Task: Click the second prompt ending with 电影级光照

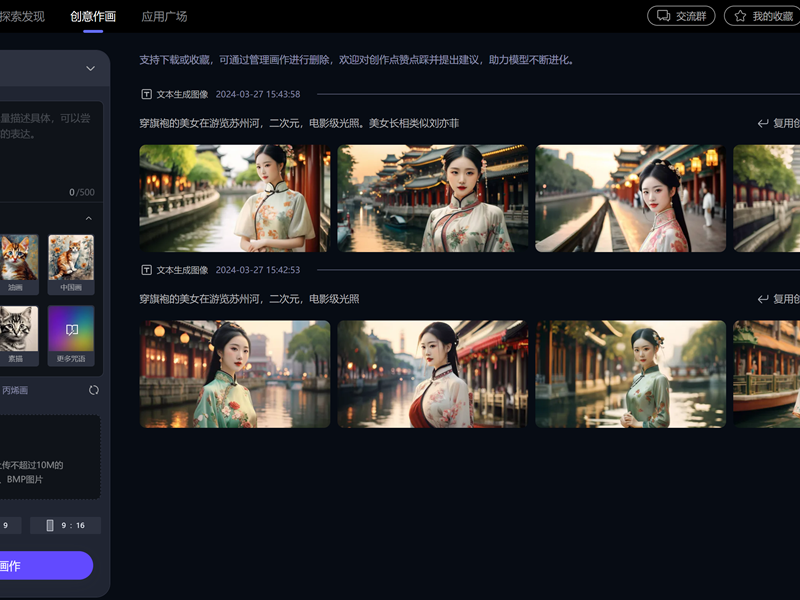Action: 249,299
